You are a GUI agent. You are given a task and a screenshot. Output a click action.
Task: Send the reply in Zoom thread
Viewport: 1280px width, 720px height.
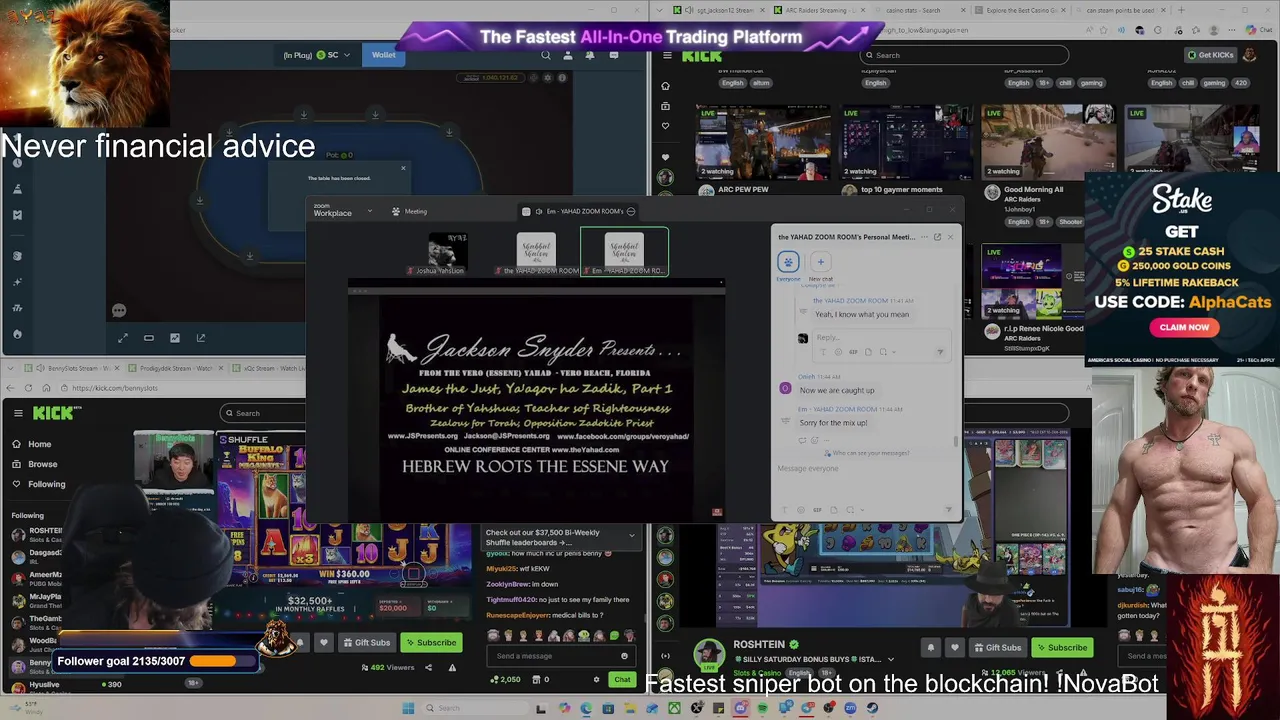click(940, 352)
